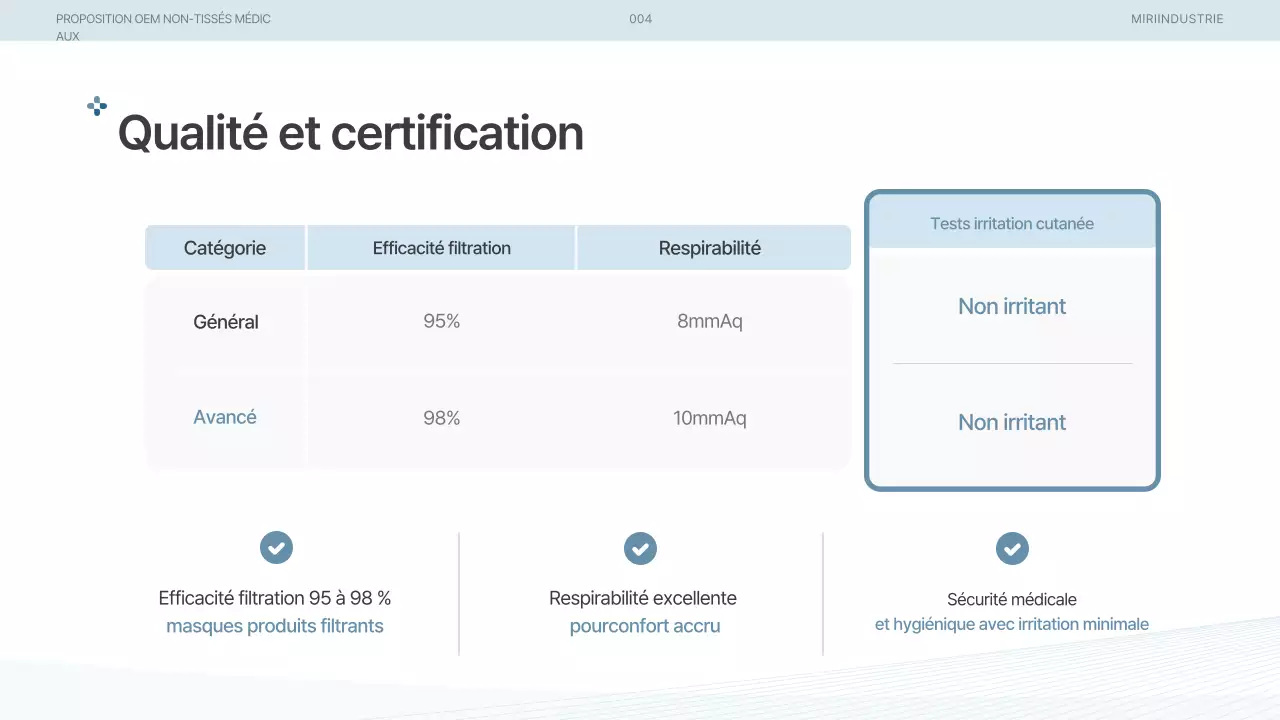Click the Qualité et certification title
Image resolution: width=1280 pixels, height=720 pixels.
(350, 133)
